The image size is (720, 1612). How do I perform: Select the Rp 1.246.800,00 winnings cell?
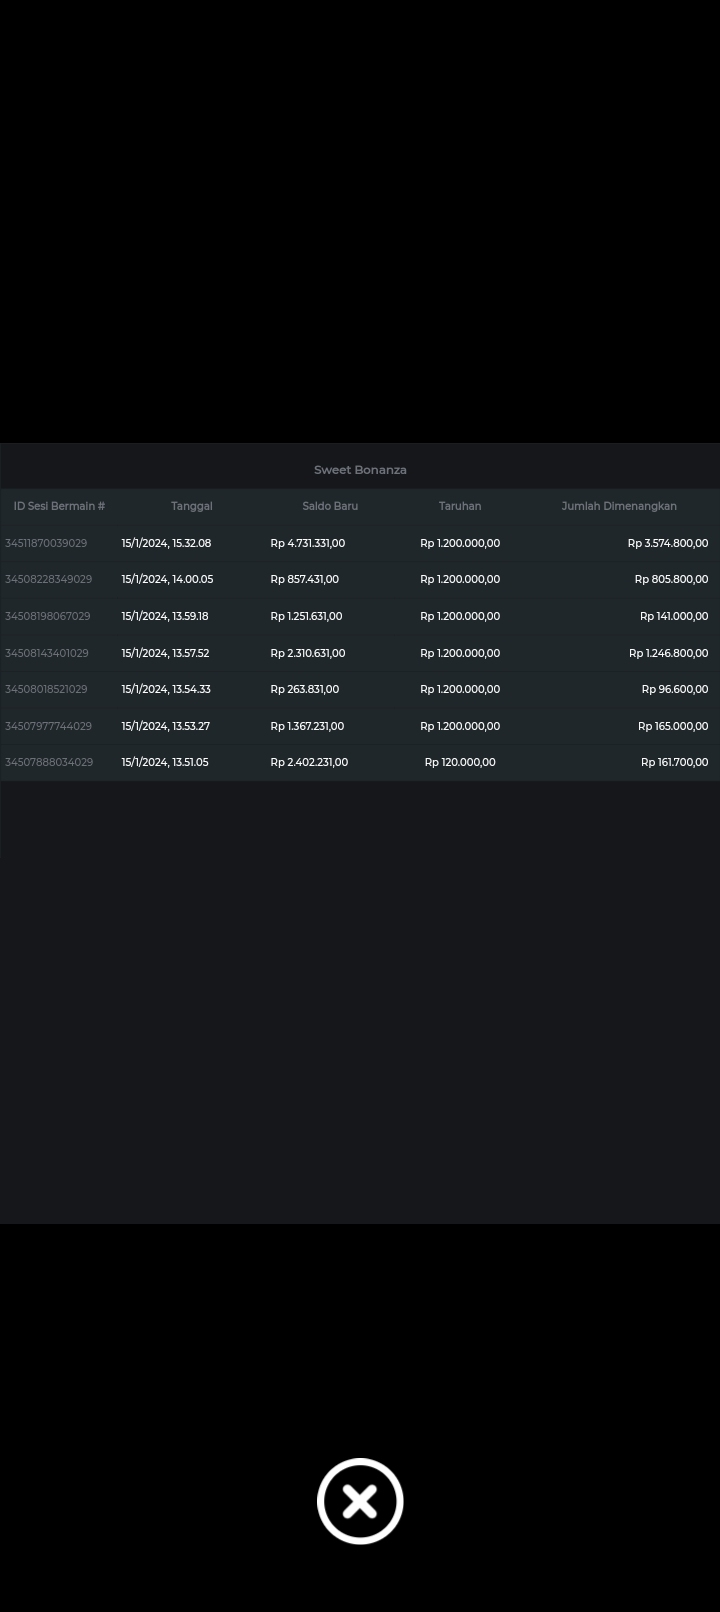click(x=668, y=653)
